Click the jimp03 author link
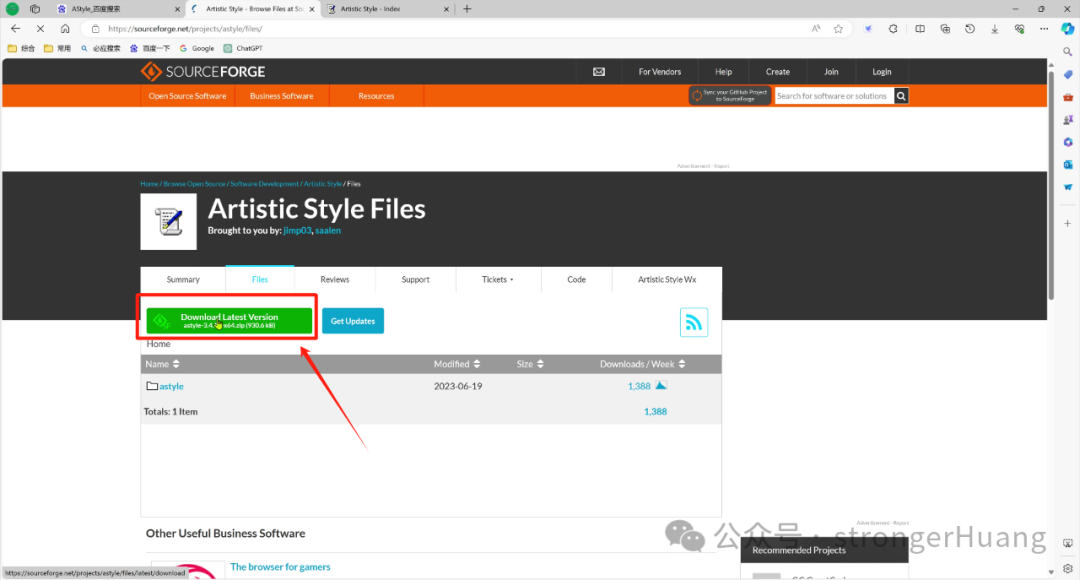Image resolution: width=1080 pixels, height=580 pixels. tap(297, 231)
